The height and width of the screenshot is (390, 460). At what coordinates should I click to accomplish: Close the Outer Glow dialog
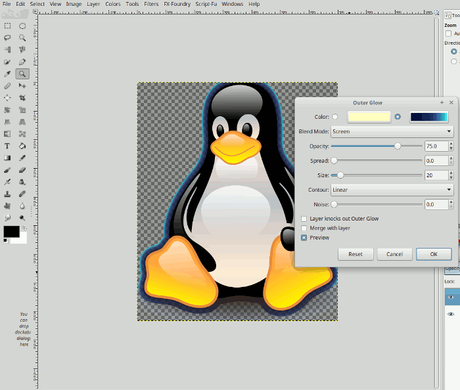pos(451,103)
